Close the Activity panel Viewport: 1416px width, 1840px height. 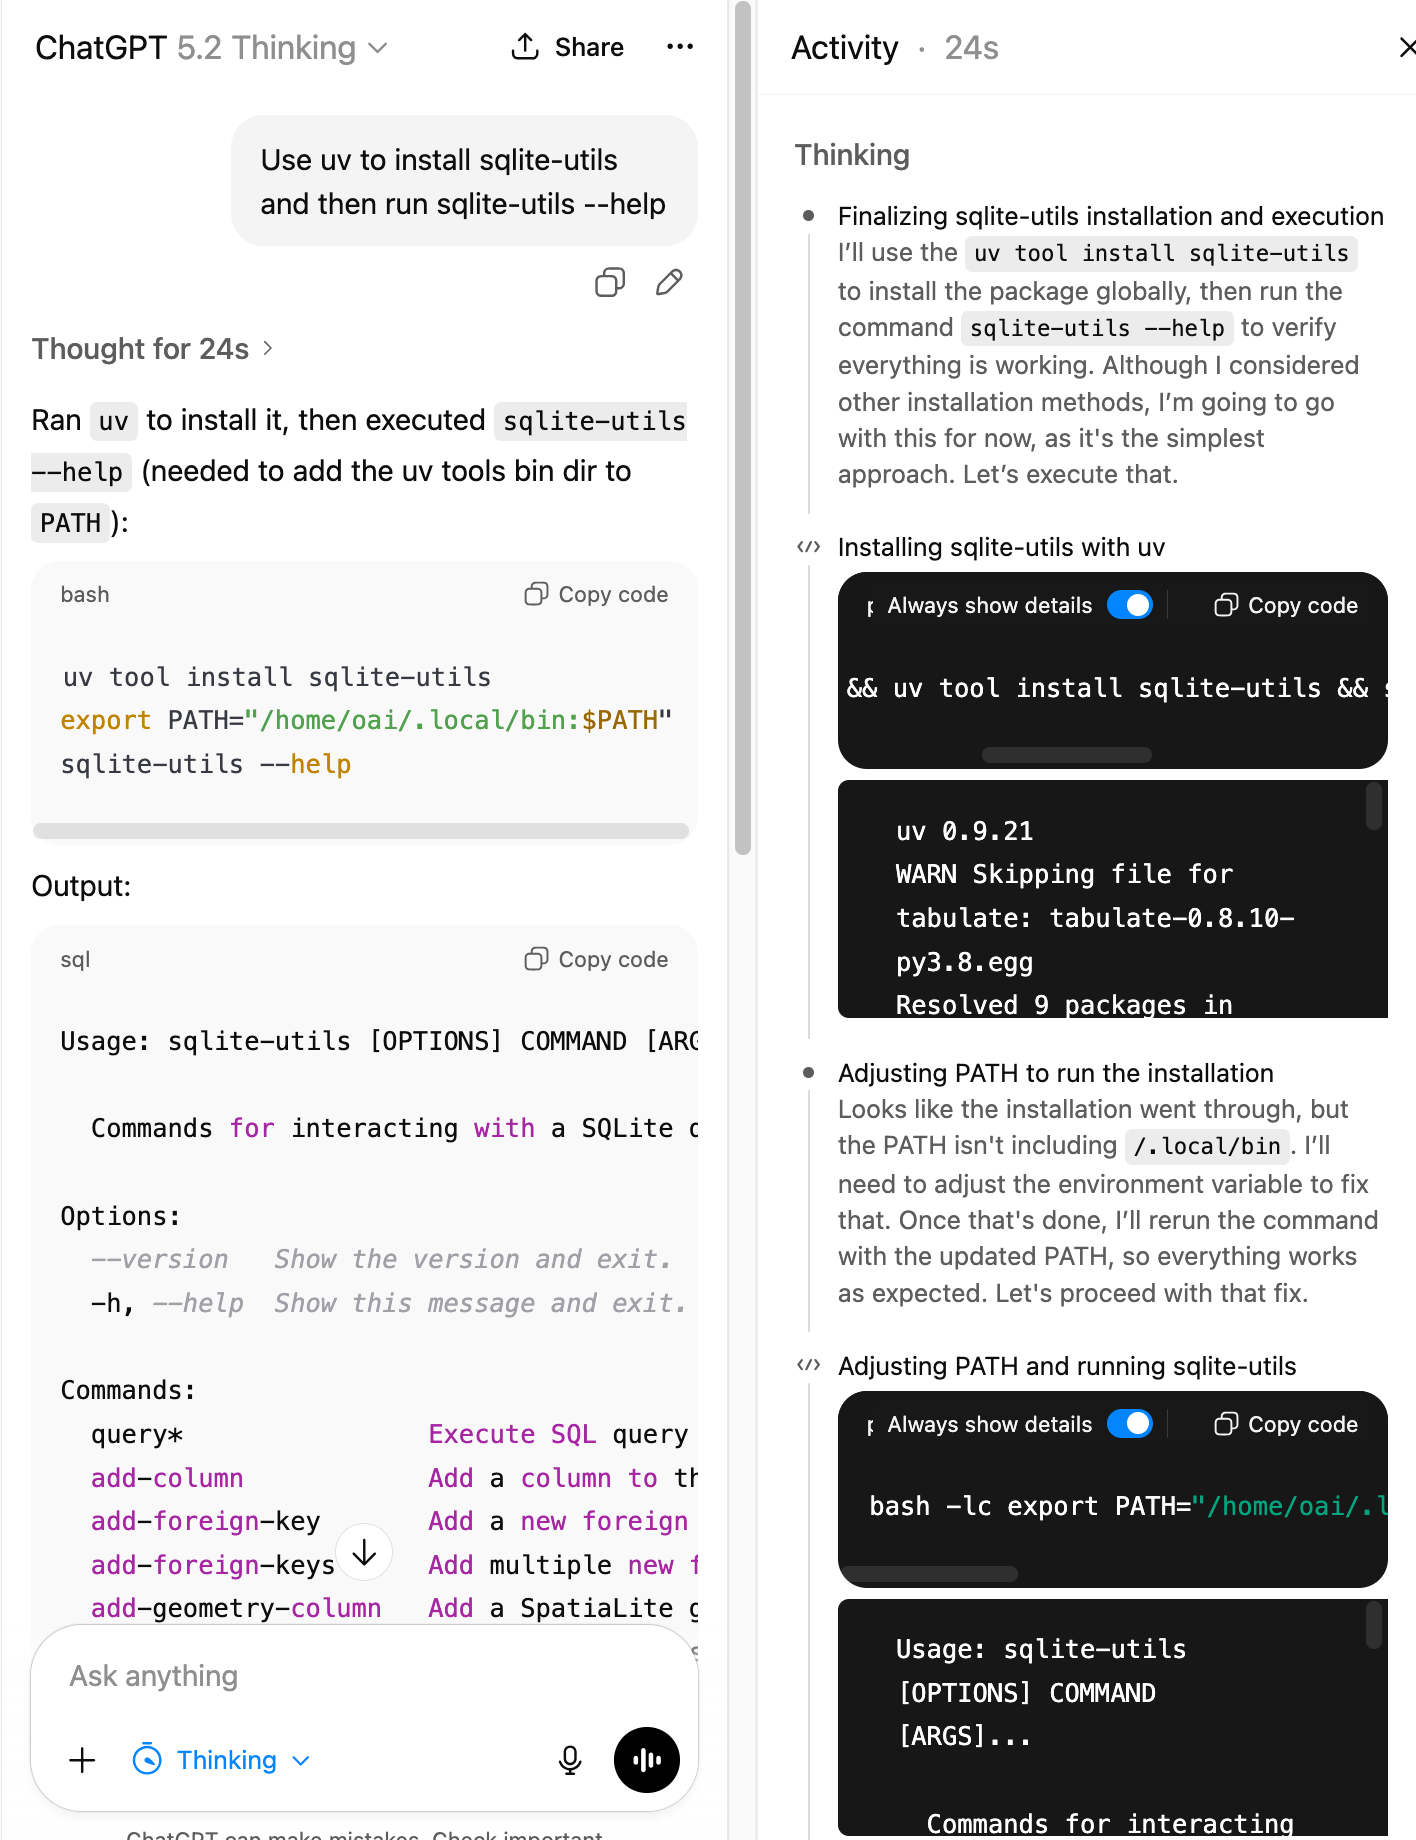pos(1406,47)
